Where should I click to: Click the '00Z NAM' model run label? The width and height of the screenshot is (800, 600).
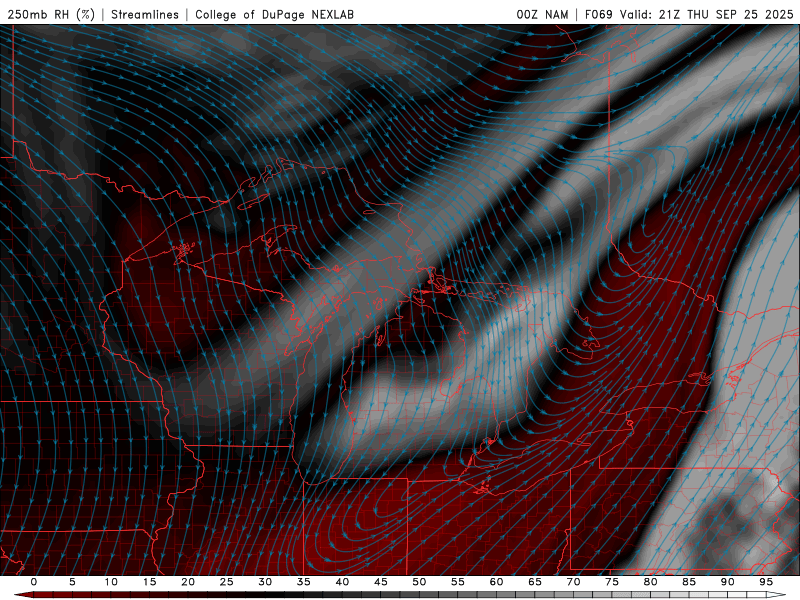(542, 14)
